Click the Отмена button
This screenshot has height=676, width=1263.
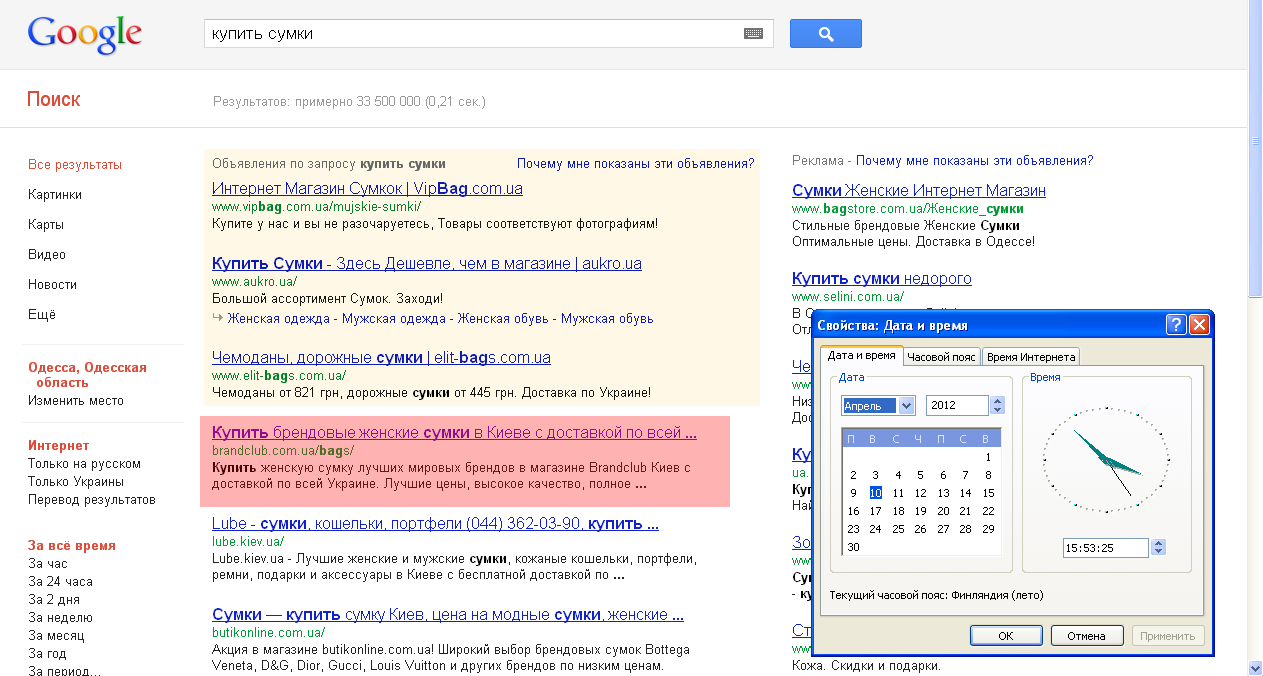[x=1087, y=636]
